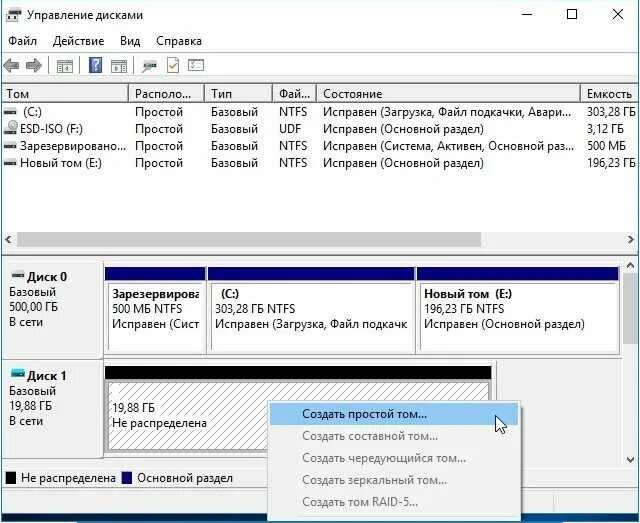Viewport: 640px width, 523px height.
Task: Select the Новый том (E:) partition block
Action: [x=518, y=310]
